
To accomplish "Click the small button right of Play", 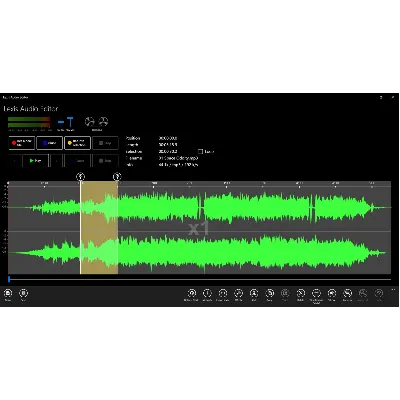I will click(x=56, y=161).
